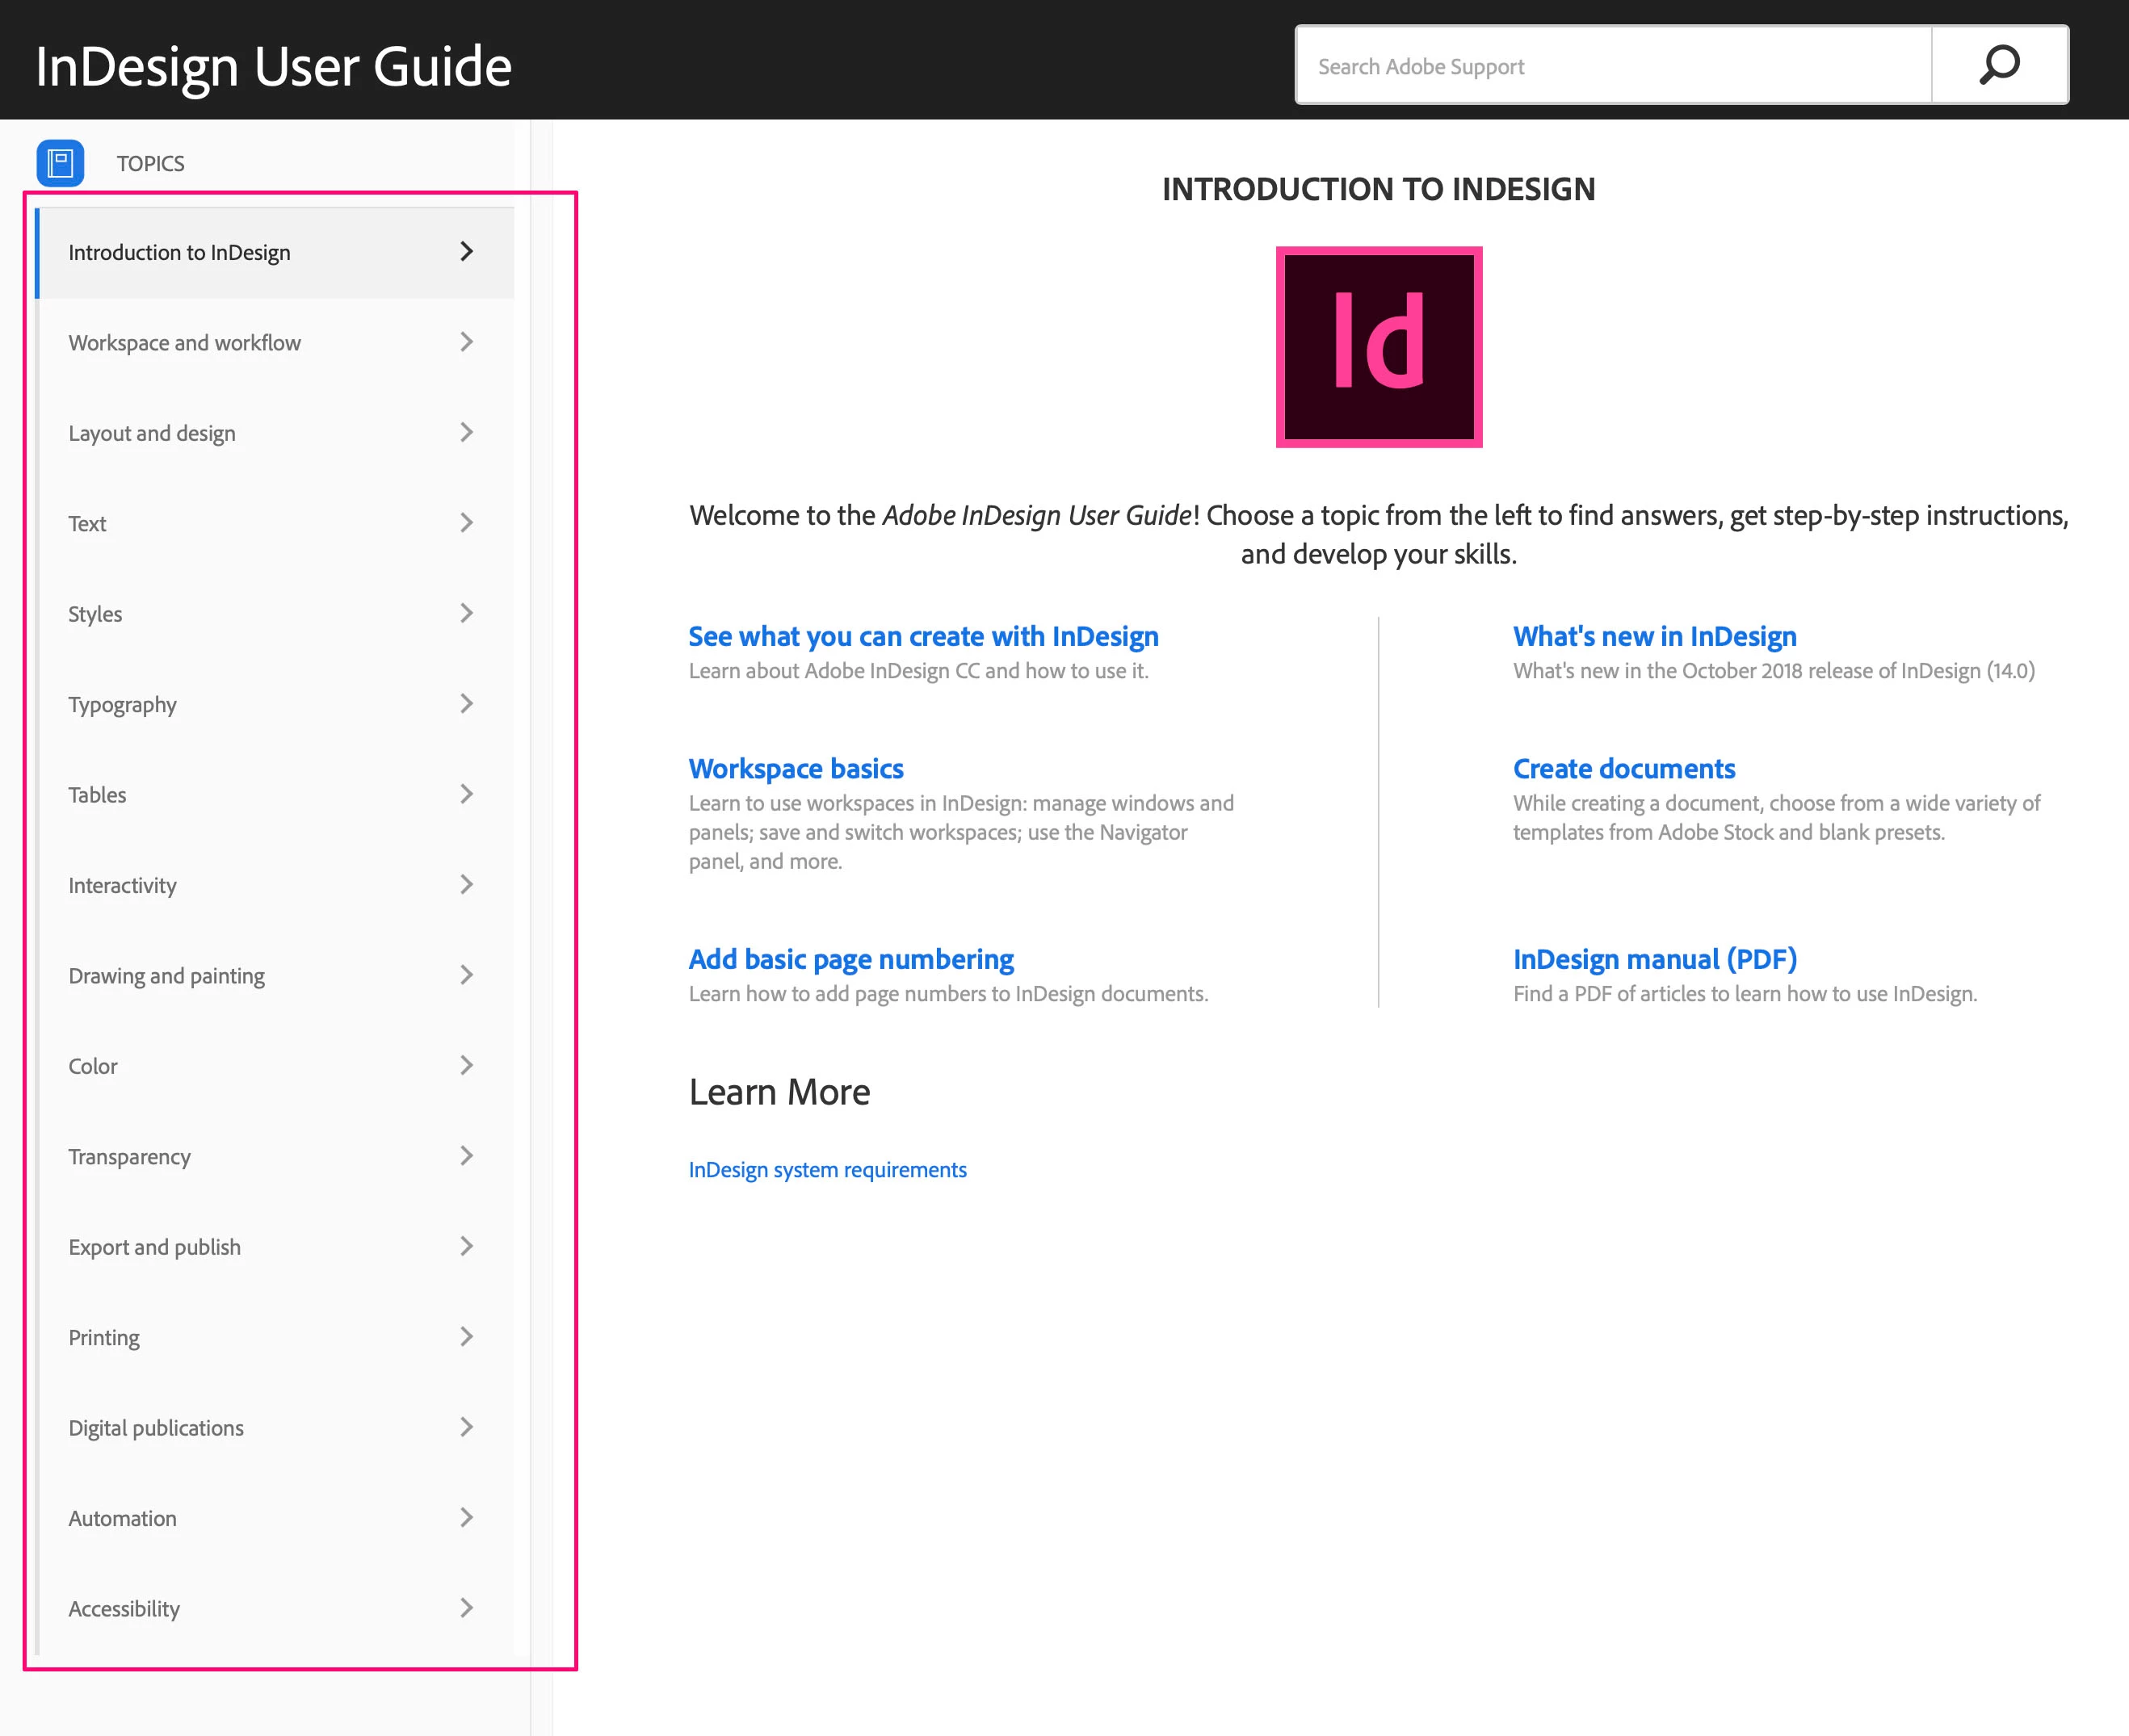Click the search magnifier icon

point(1999,66)
